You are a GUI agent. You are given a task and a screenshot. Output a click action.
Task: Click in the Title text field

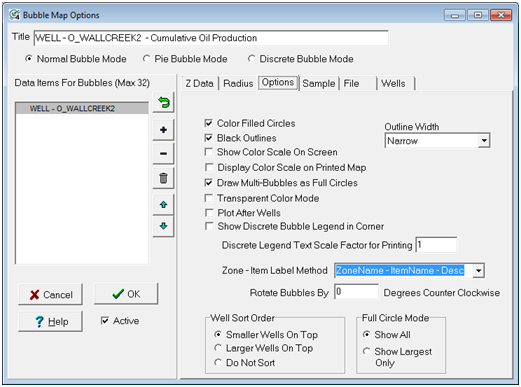[211, 38]
